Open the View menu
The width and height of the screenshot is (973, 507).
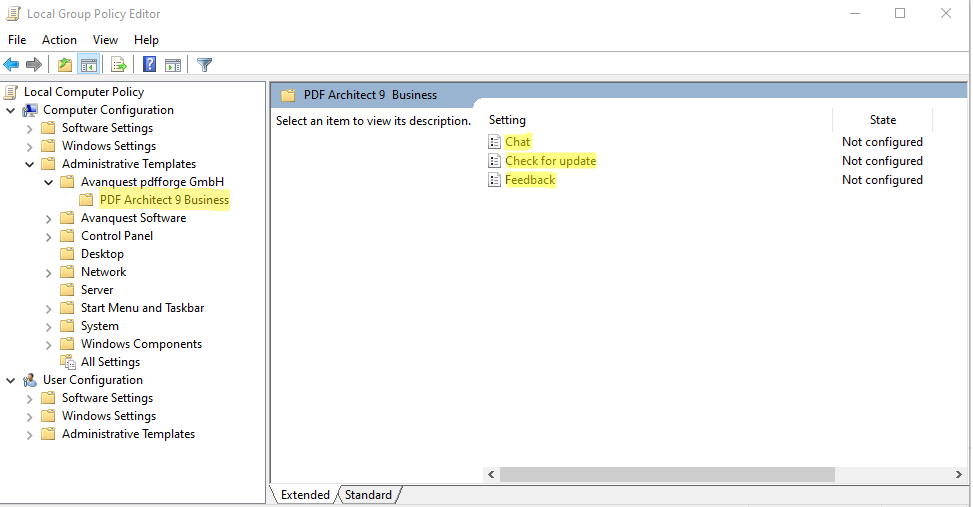[x=105, y=40]
